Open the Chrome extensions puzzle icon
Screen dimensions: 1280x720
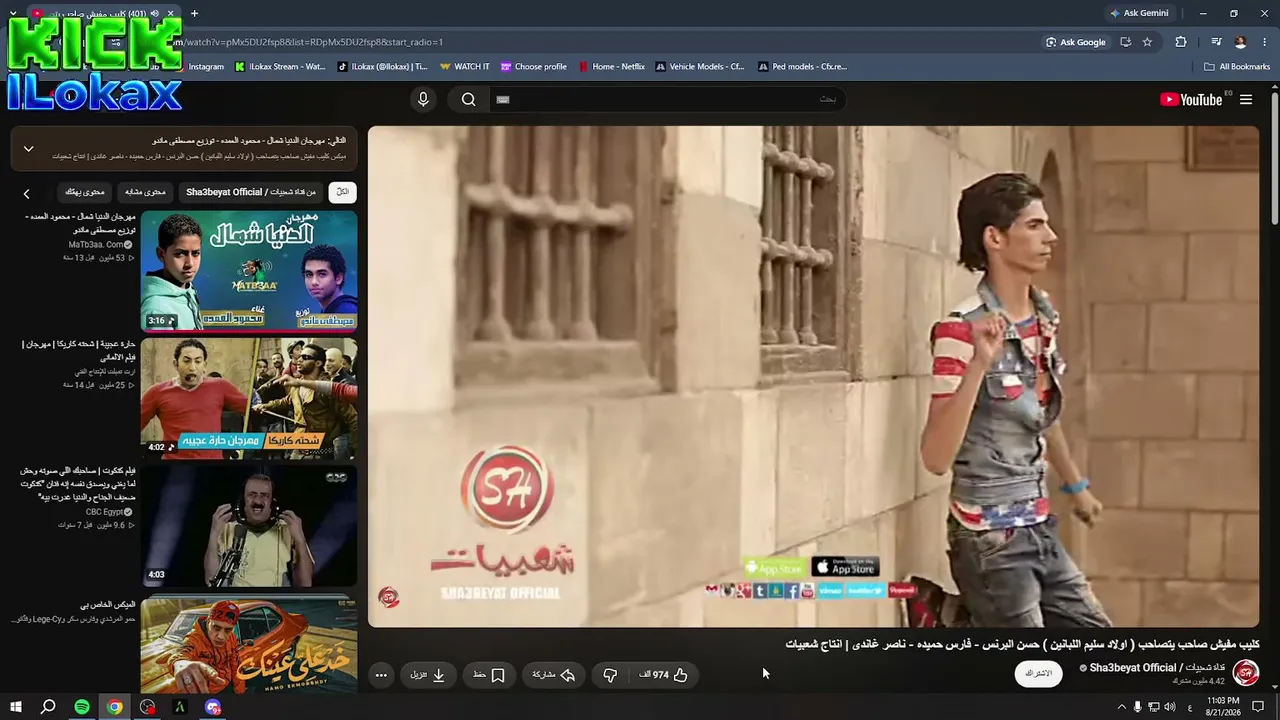(x=1181, y=42)
